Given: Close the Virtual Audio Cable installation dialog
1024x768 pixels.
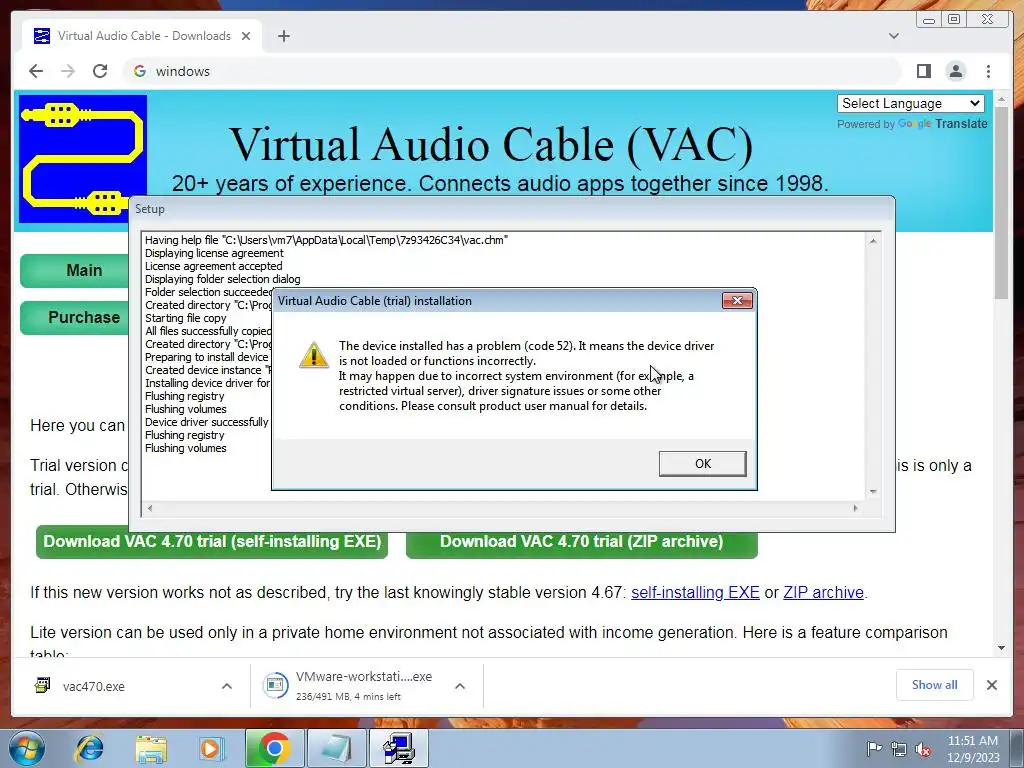Looking at the screenshot, I should pos(737,300).
